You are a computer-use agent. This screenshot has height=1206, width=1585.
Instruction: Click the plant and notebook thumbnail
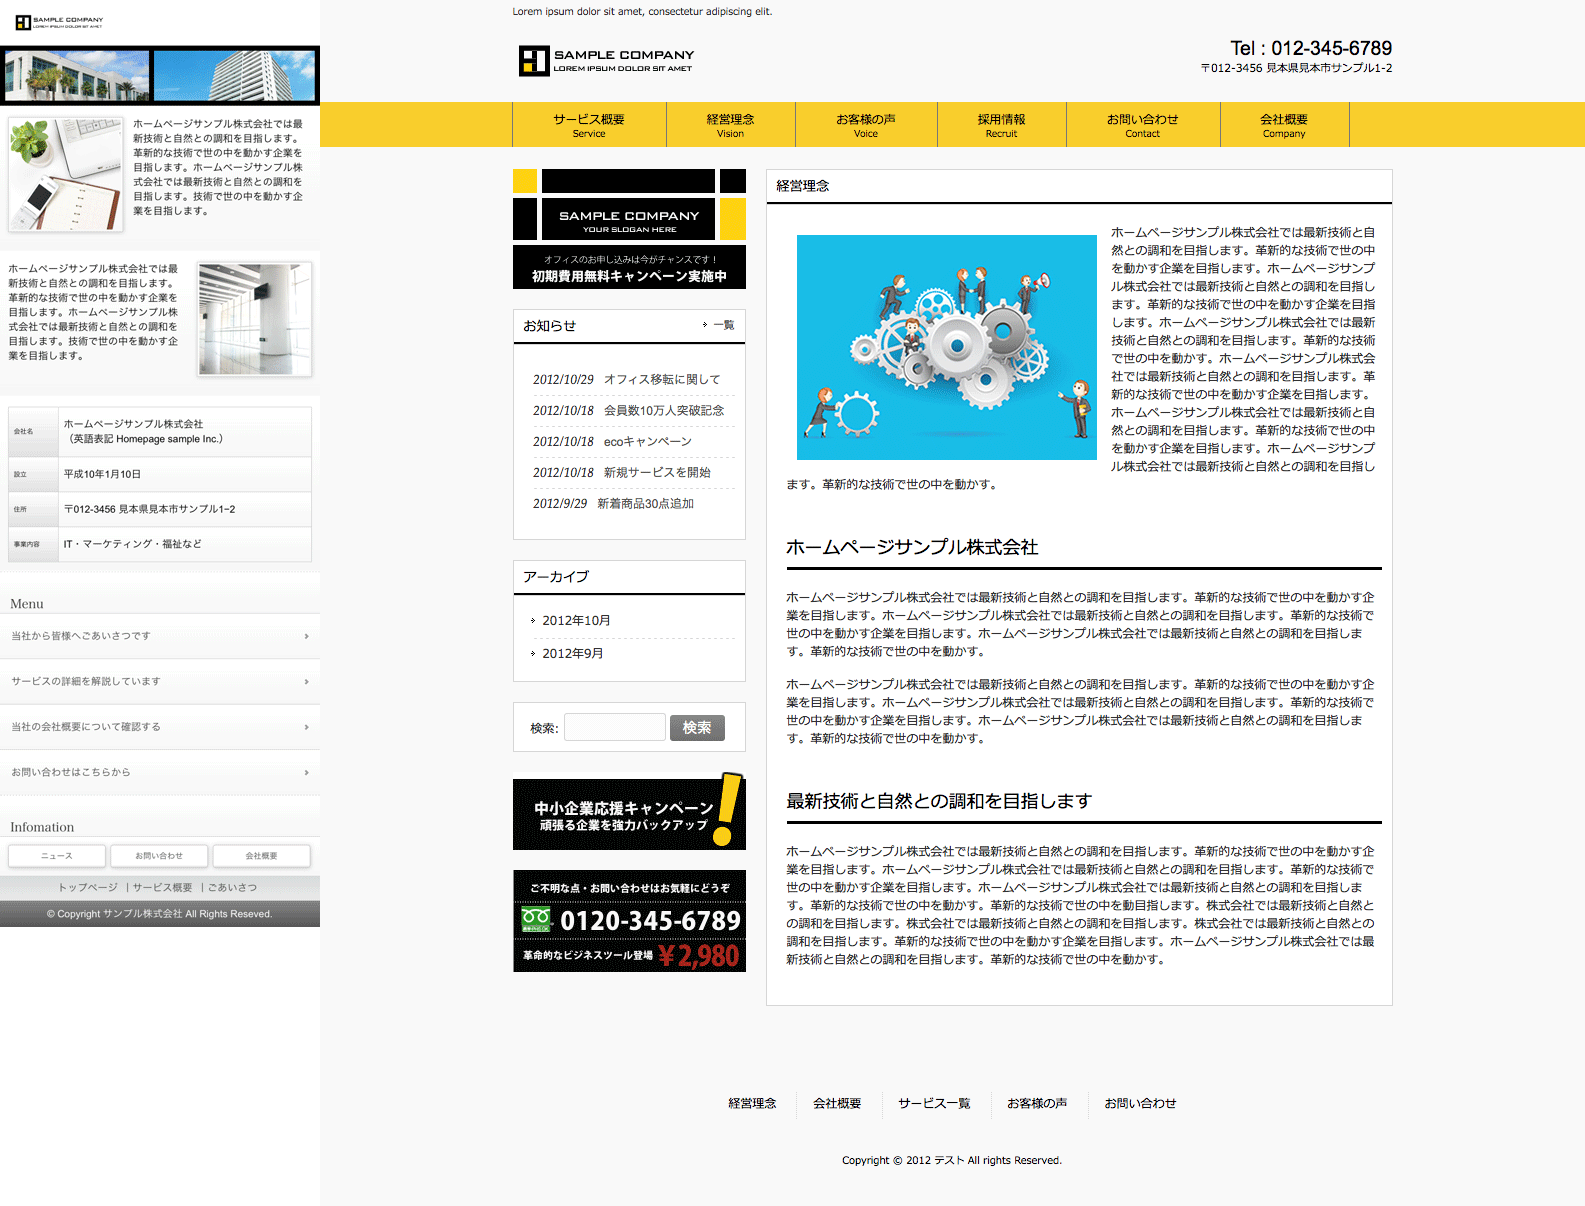tap(66, 175)
